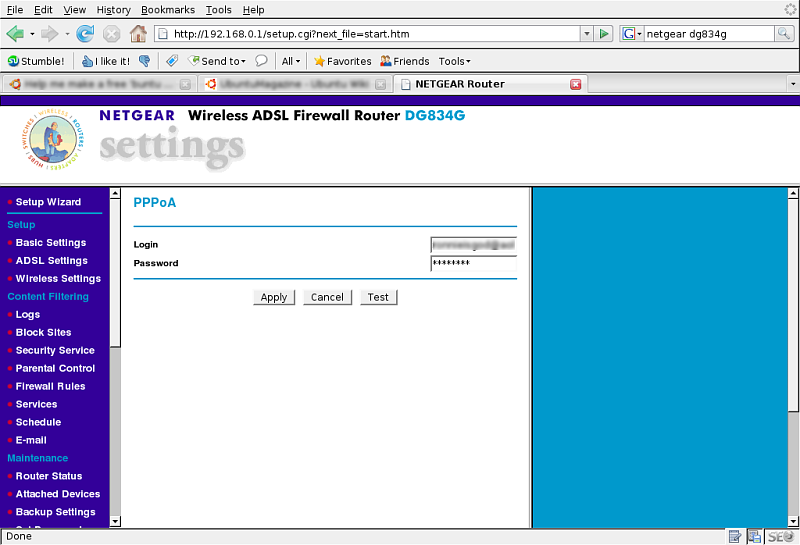Open Wireless Settings link
The image size is (800, 545).
tap(58, 279)
